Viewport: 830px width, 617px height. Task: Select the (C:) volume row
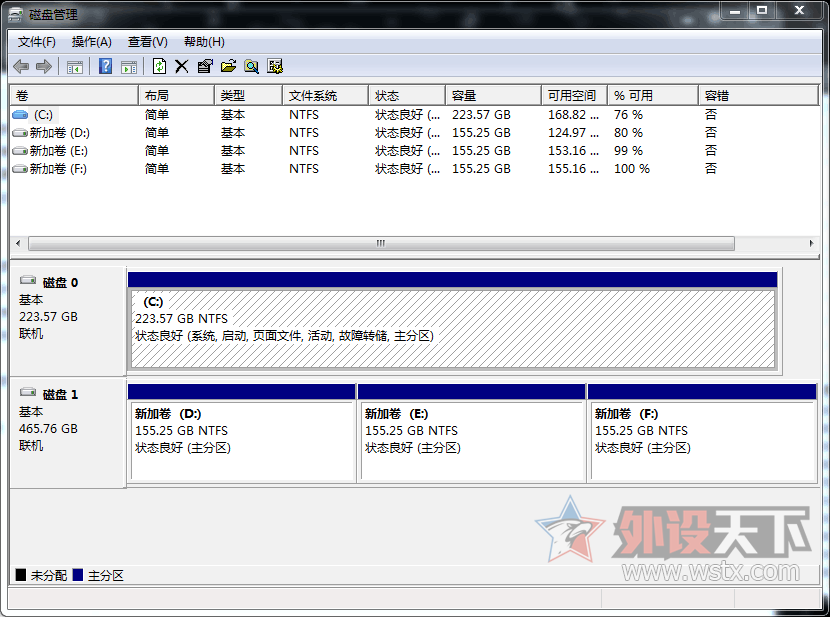[414, 115]
